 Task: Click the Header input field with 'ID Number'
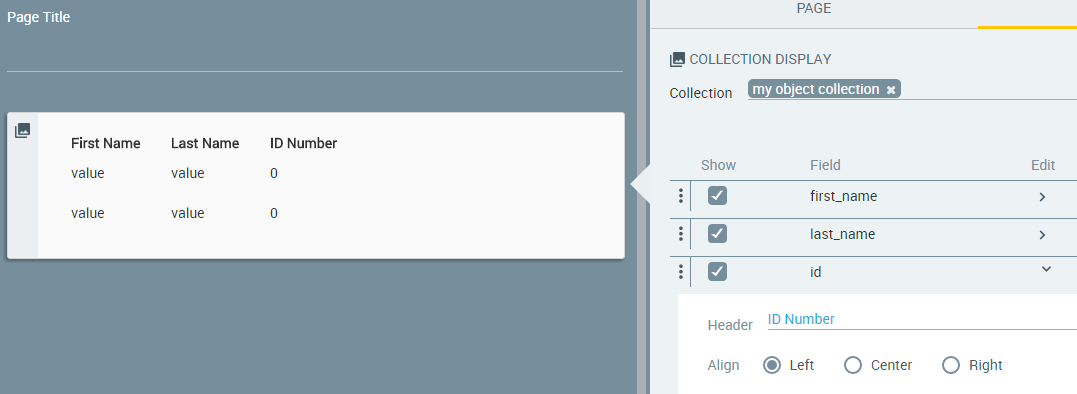(x=922, y=320)
